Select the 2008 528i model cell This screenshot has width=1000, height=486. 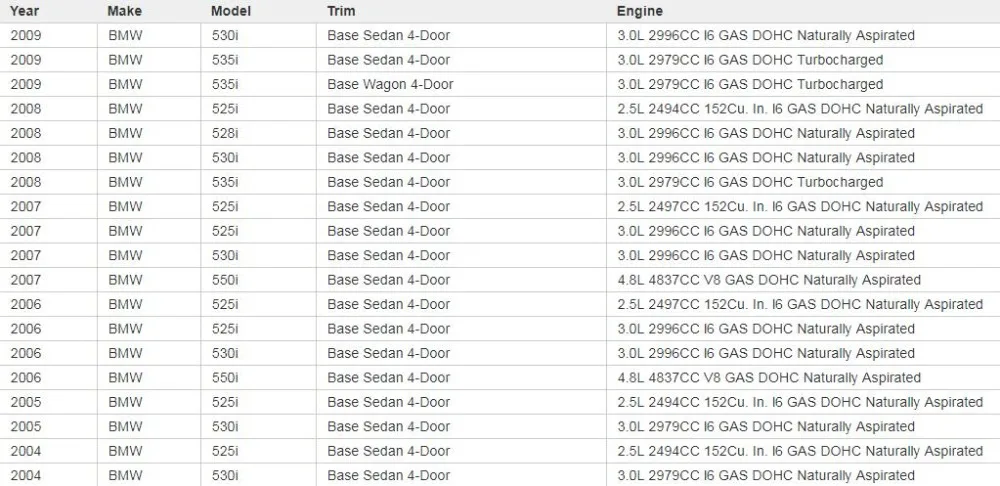[x=258, y=133]
